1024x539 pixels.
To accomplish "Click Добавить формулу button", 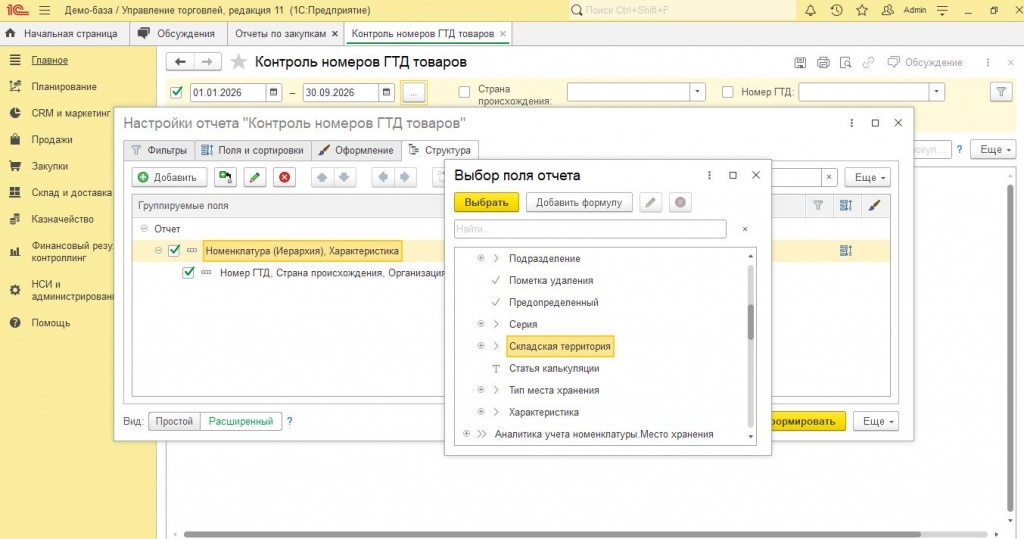I will (x=579, y=203).
